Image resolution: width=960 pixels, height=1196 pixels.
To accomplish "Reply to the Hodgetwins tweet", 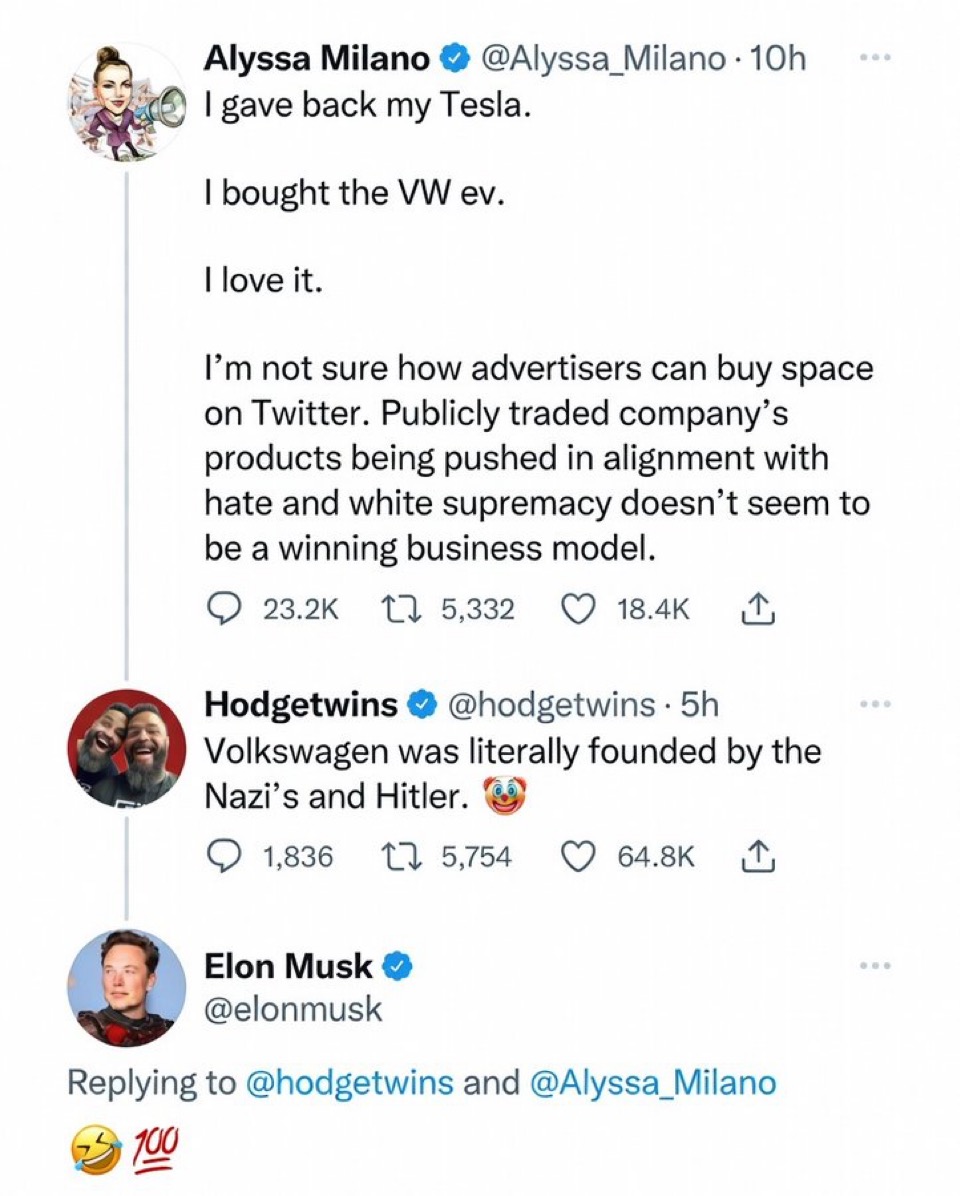I will tap(223, 856).
